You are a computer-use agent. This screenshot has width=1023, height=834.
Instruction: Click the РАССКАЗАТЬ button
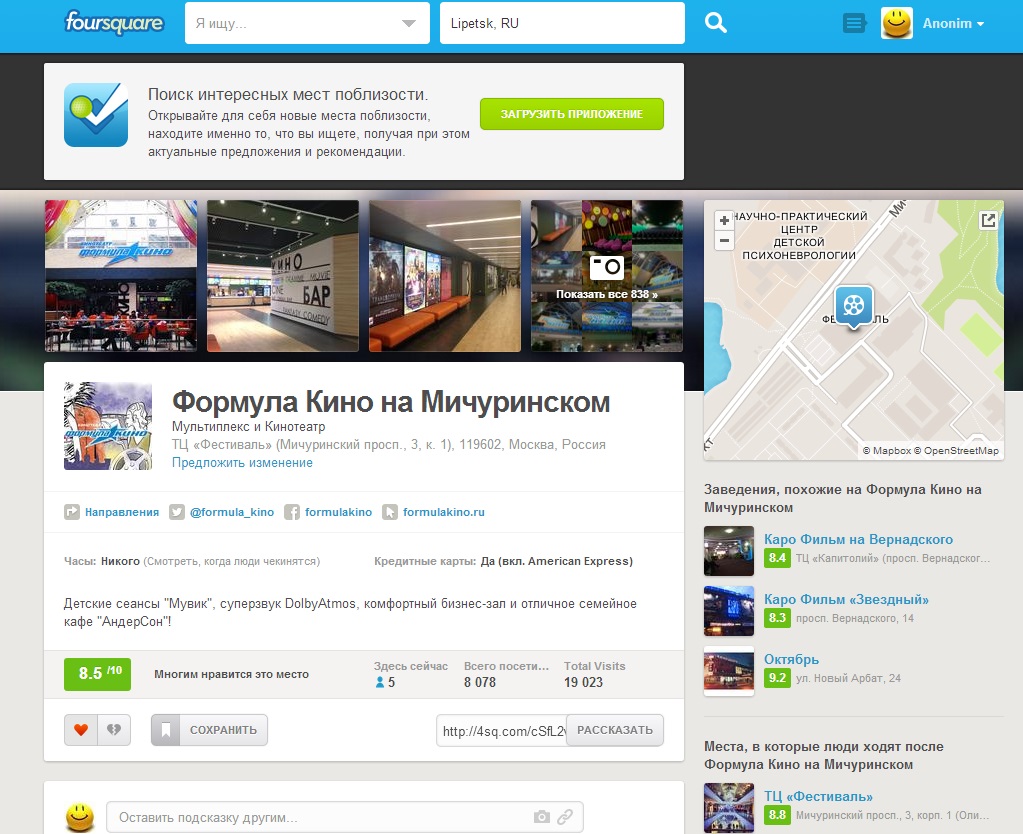point(615,730)
